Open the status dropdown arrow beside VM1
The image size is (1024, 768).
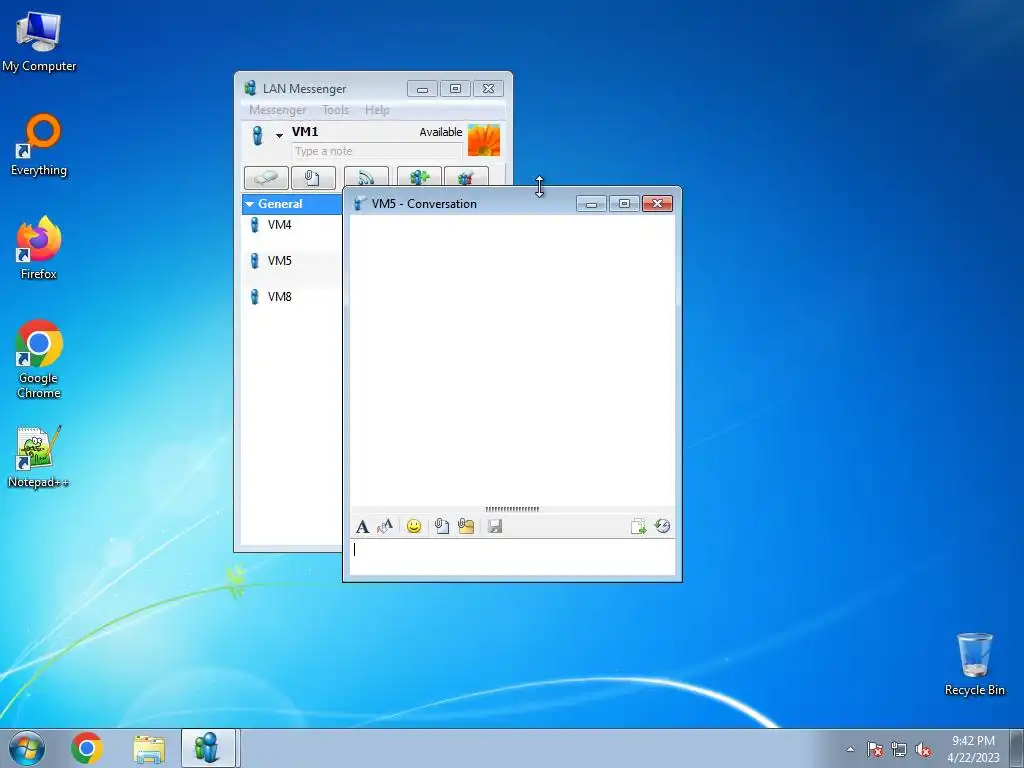(x=279, y=136)
